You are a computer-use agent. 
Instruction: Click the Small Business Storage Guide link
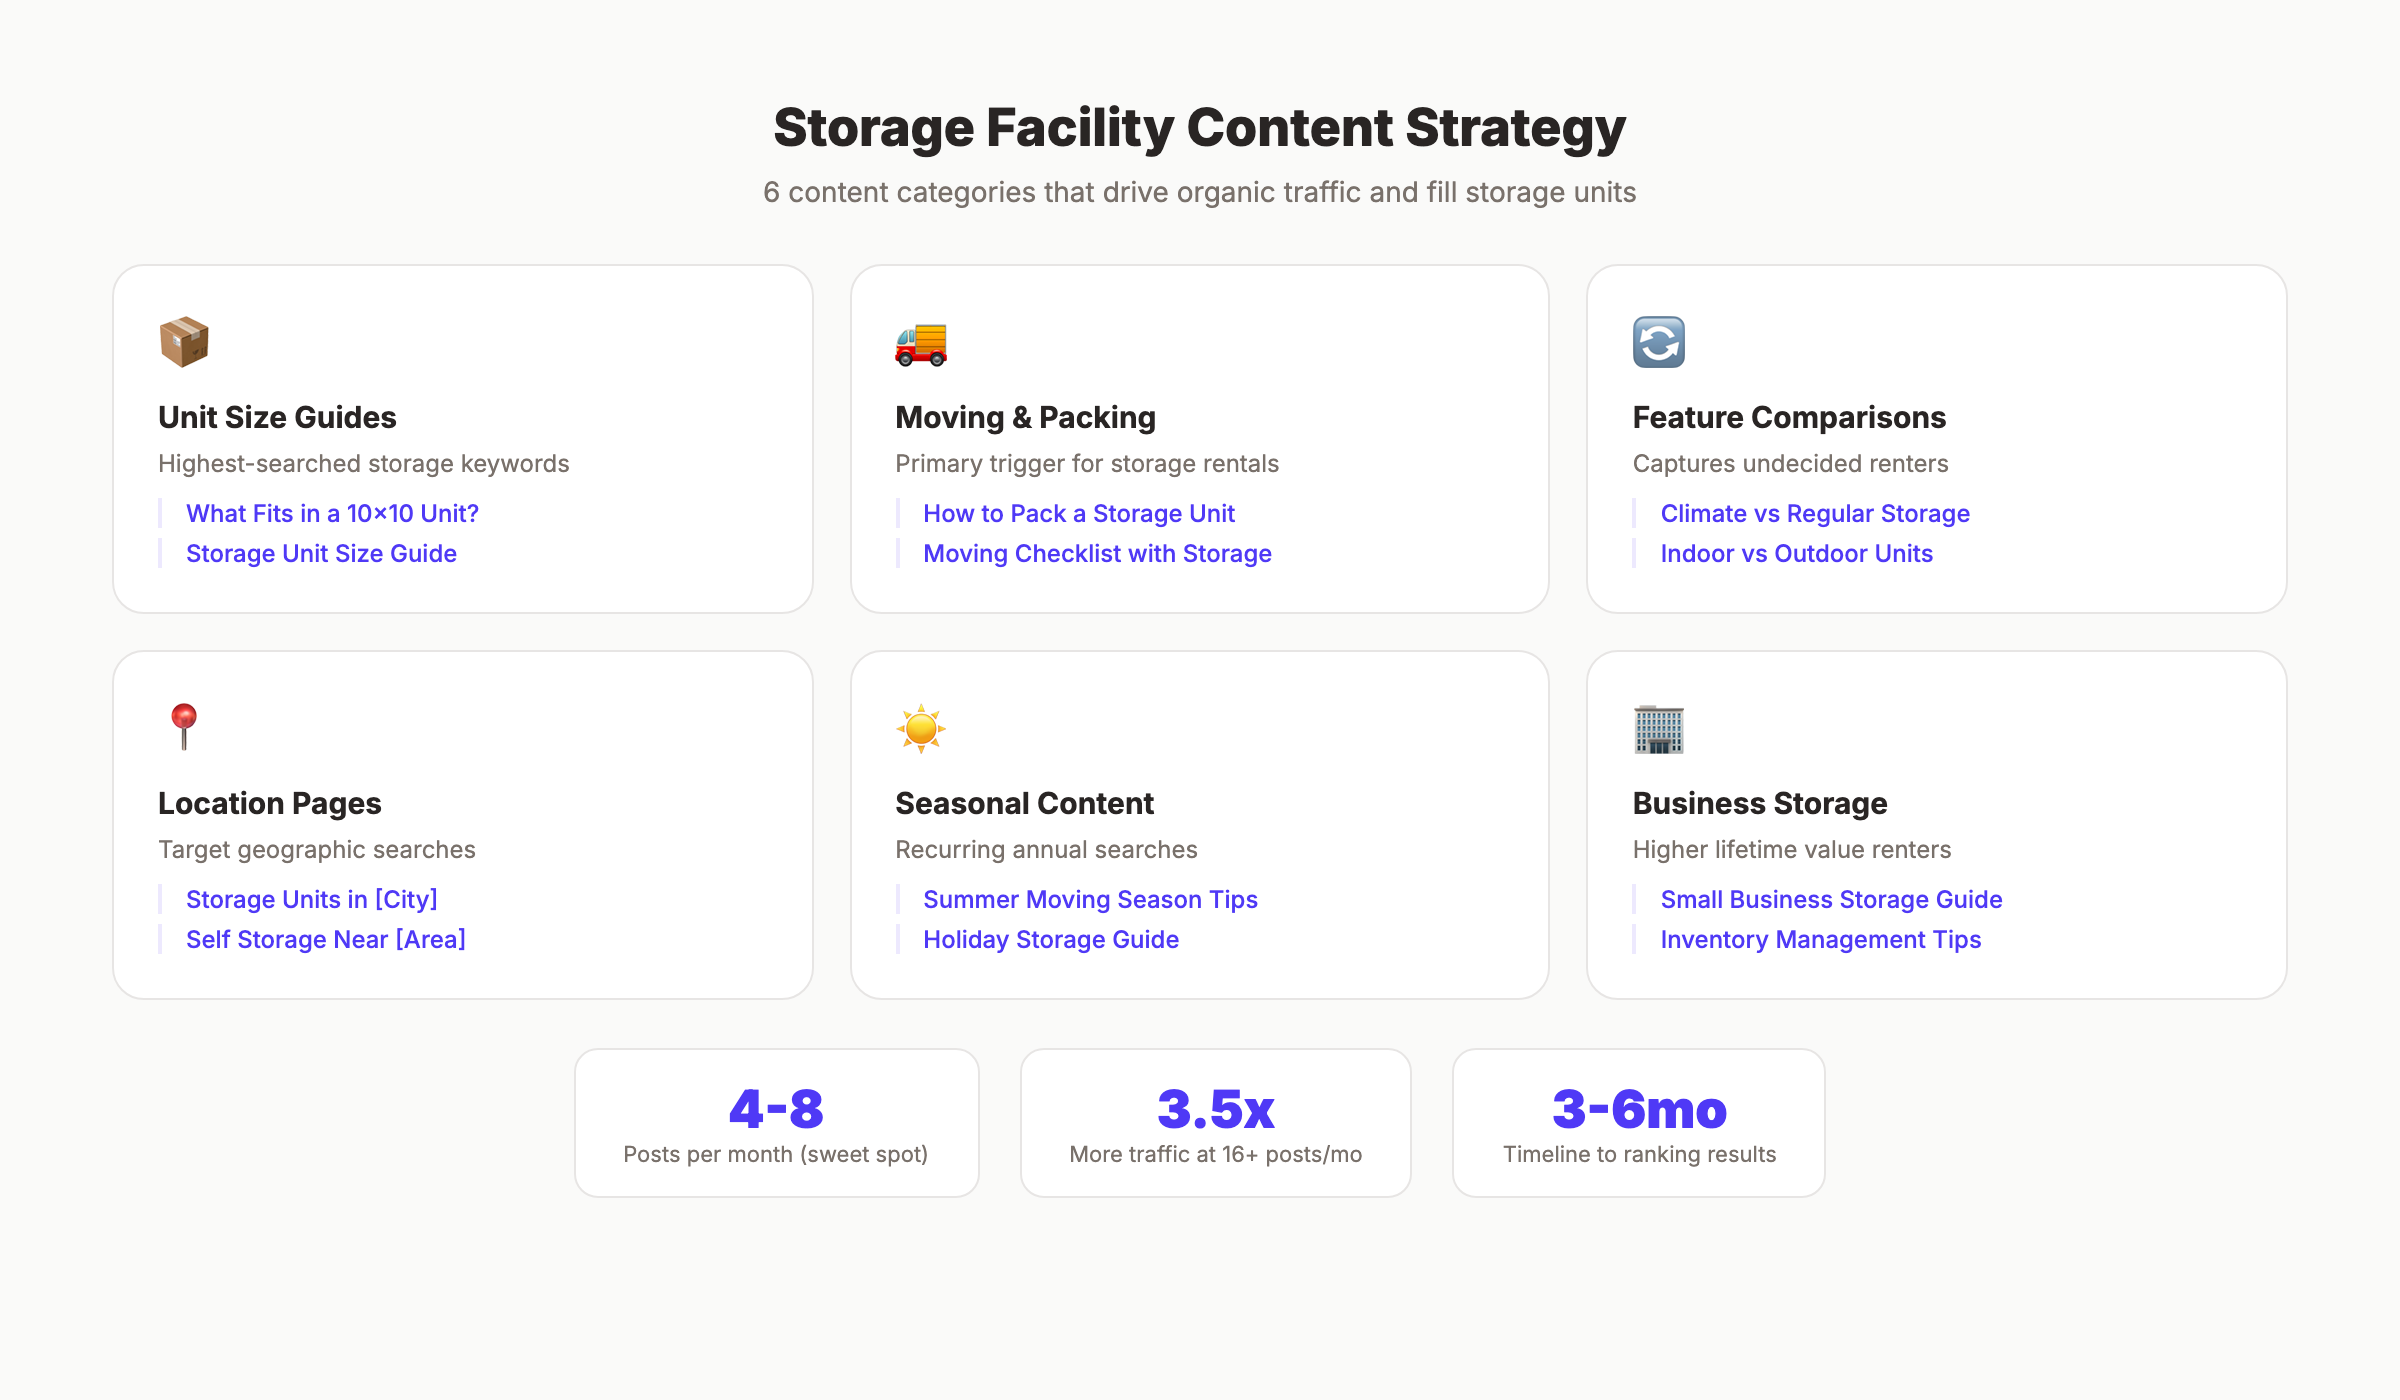[1831, 899]
